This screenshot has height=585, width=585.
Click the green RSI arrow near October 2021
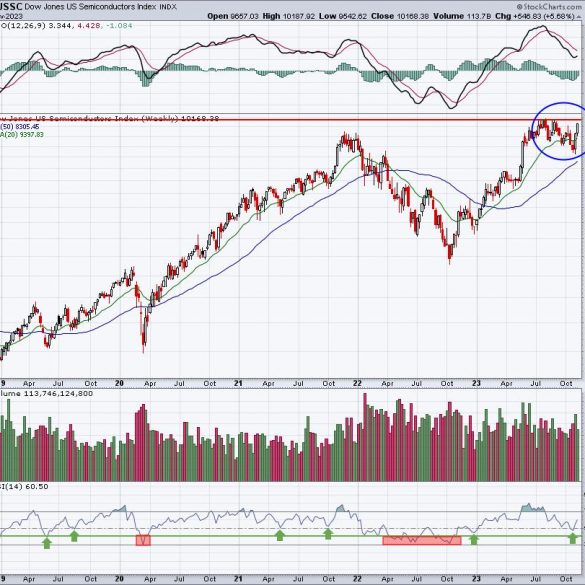(x=328, y=534)
